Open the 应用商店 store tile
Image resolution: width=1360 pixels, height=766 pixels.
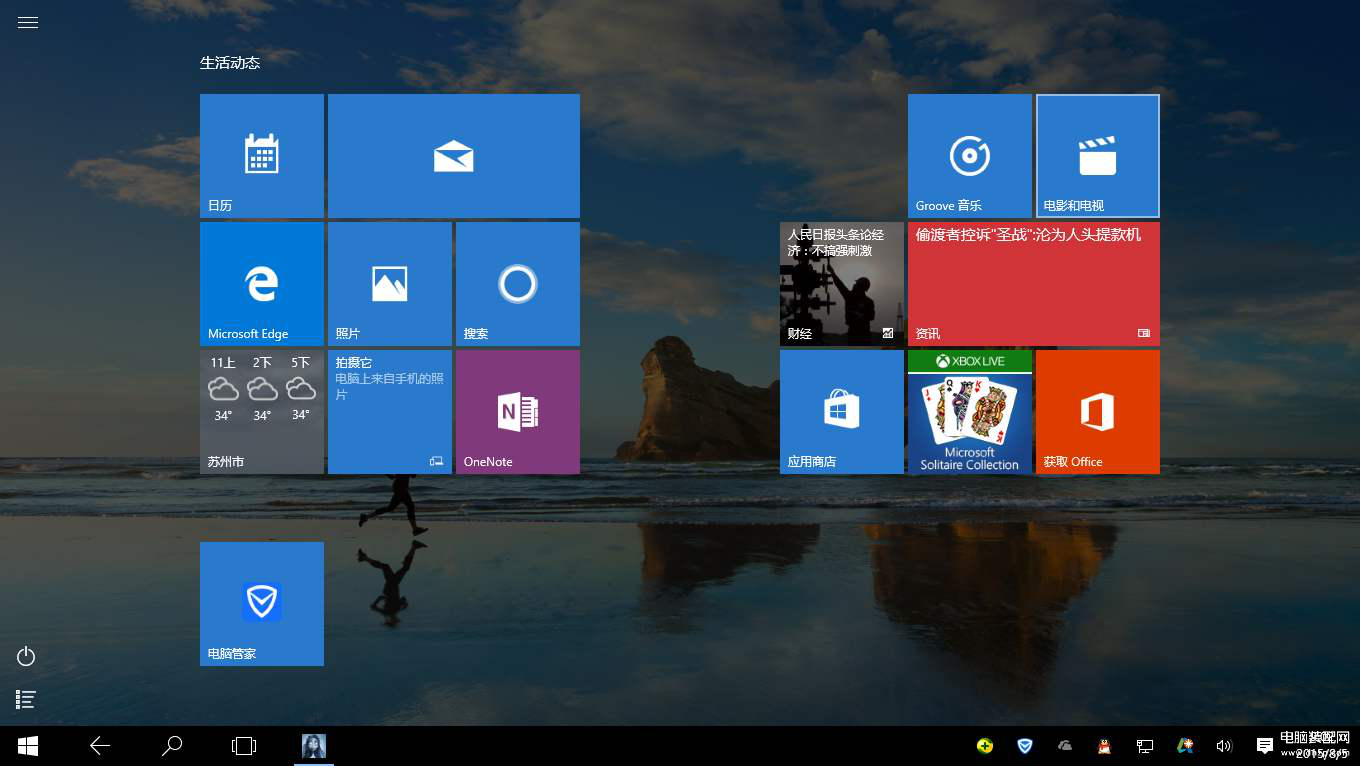[x=842, y=412]
